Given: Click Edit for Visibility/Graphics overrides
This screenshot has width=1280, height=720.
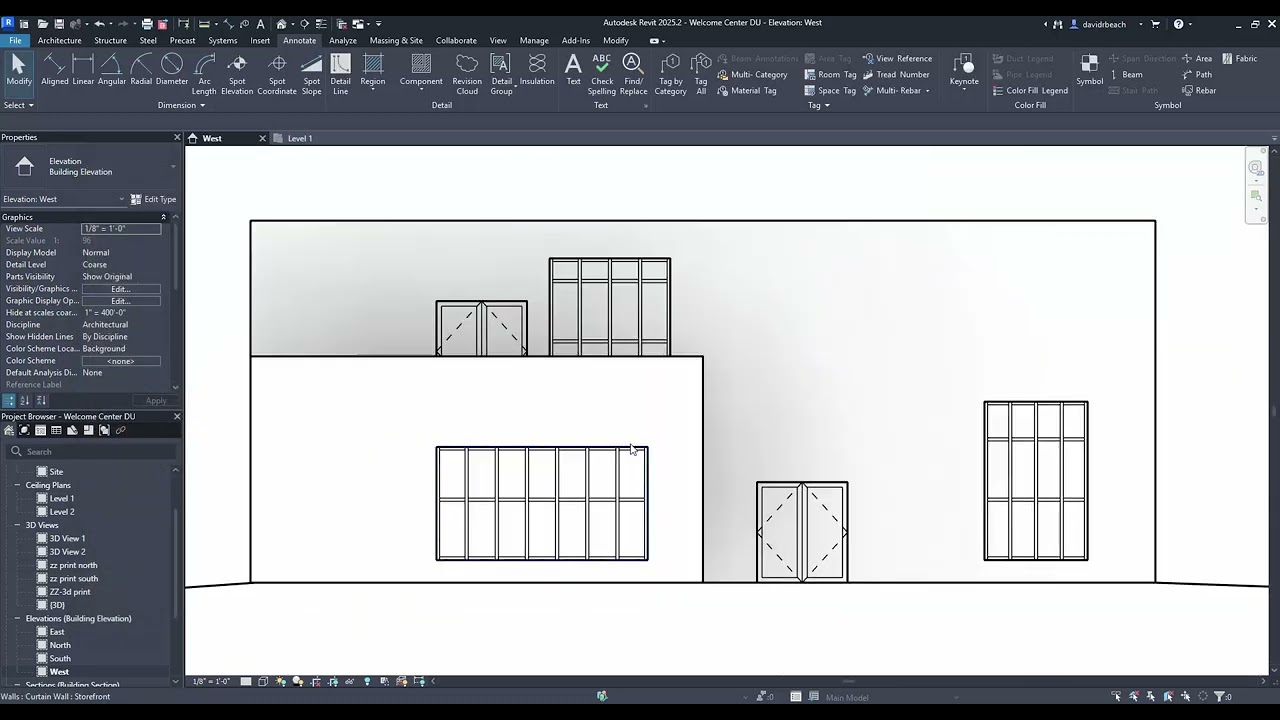Looking at the screenshot, I should (x=121, y=289).
